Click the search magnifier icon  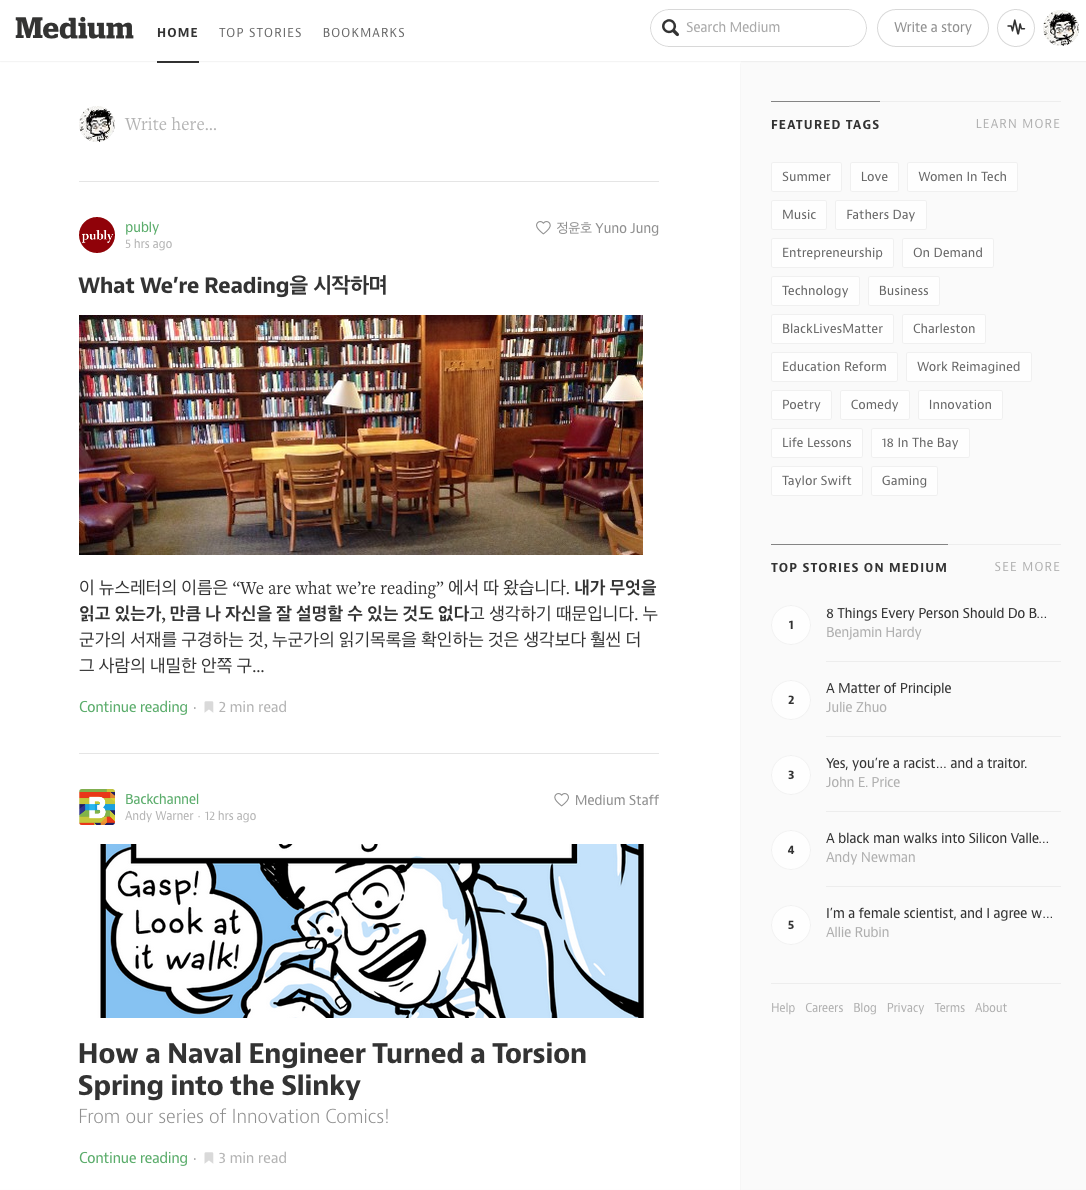pyautogui.click(x=670, y=28)
